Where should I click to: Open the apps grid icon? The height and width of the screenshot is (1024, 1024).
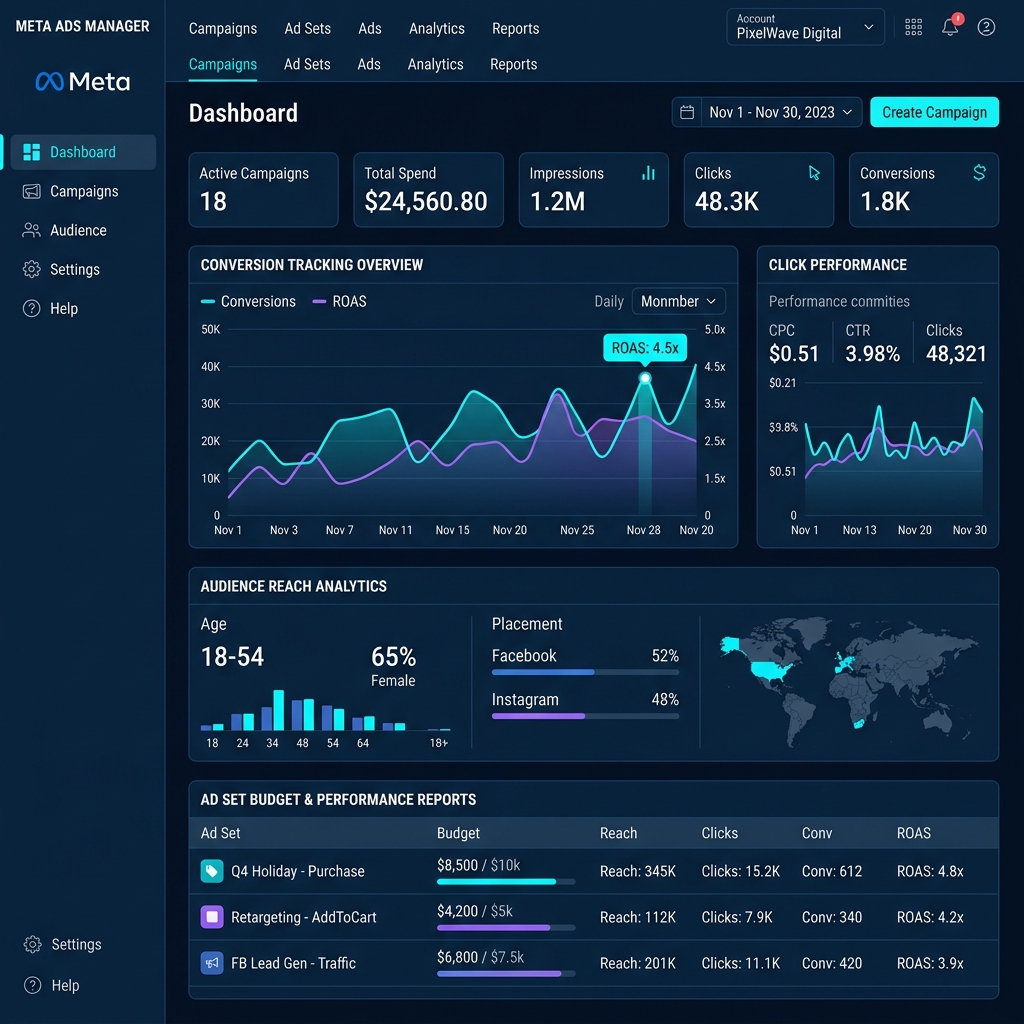(913, 27)
